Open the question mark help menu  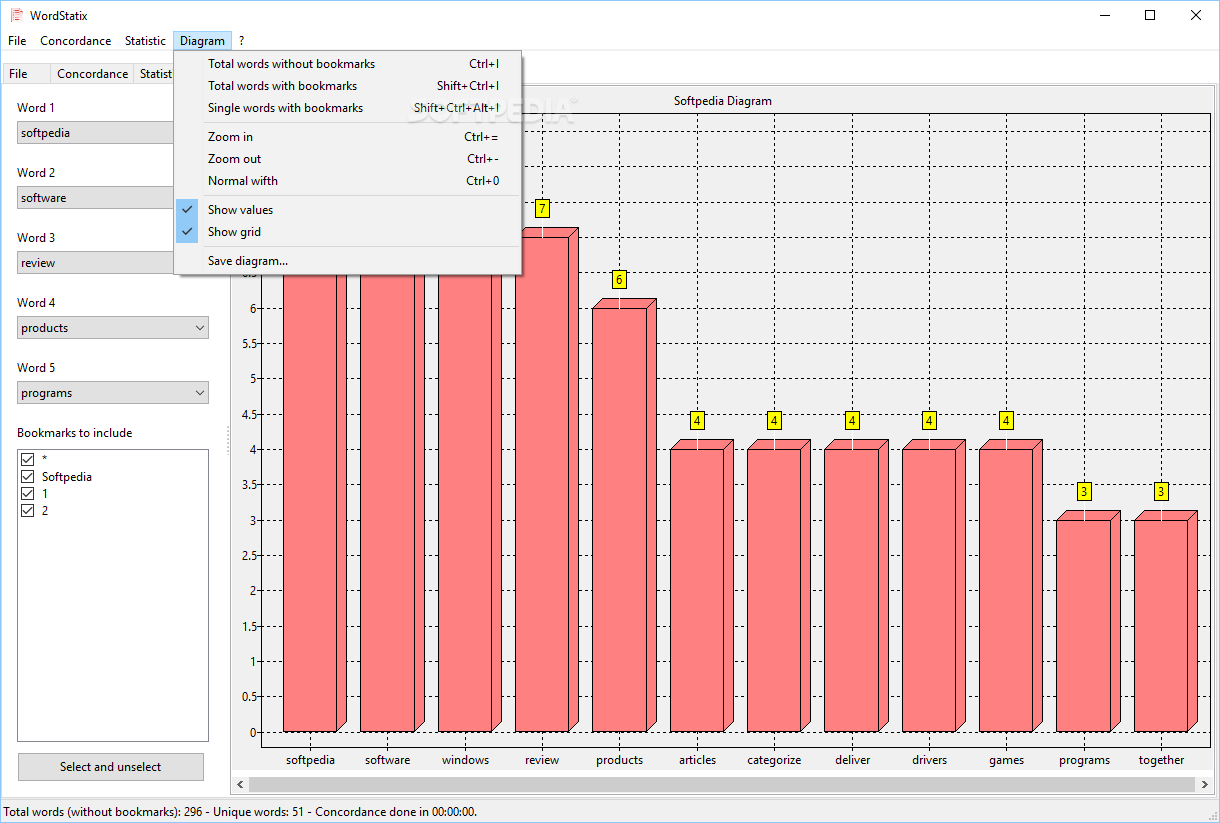point(241,41)
